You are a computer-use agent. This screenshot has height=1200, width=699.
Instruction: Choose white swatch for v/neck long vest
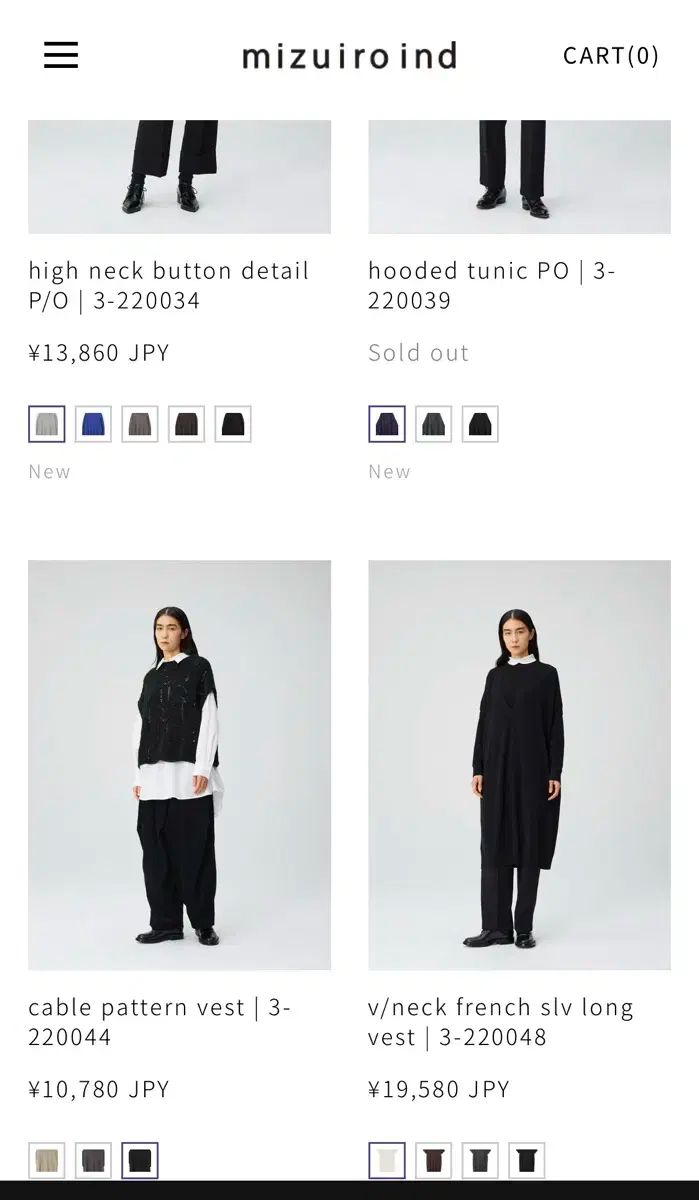[387, 1161]
